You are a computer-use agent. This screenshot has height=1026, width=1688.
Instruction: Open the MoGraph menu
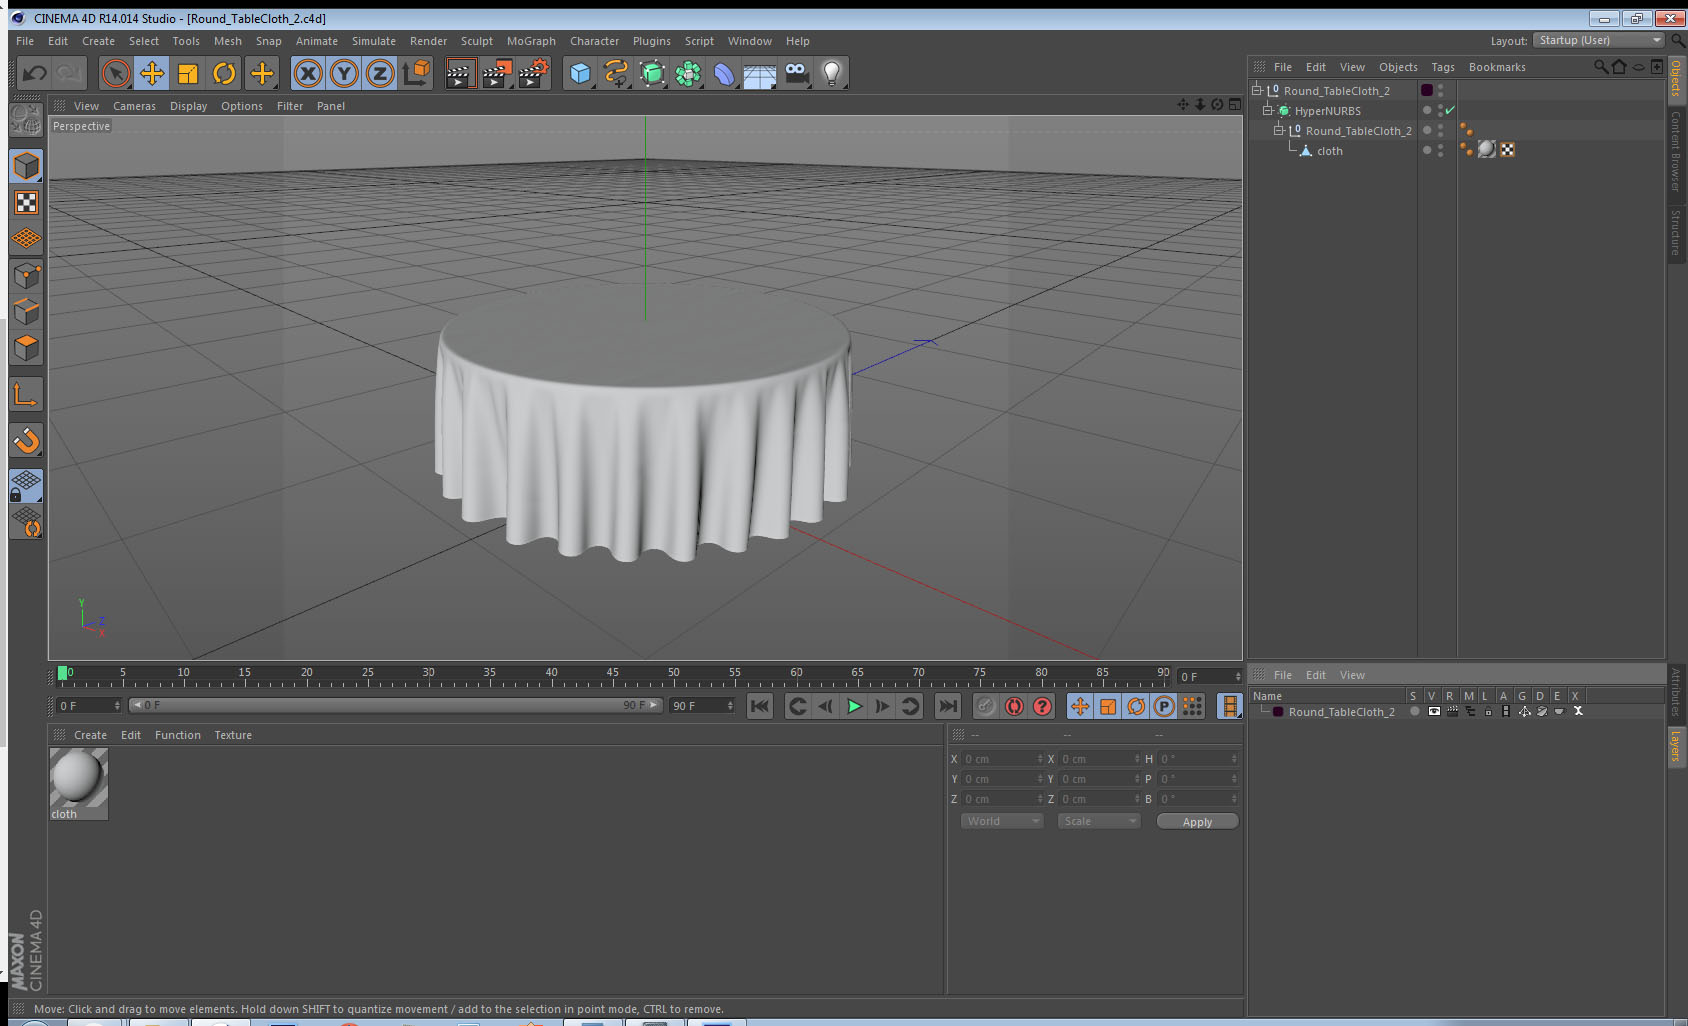(531, 41)
